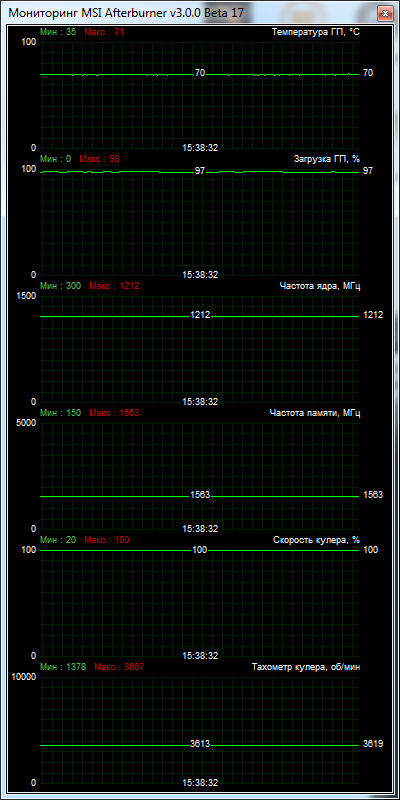The width and height of the screenshot is (400, 800).
Task: Click the current value 3619 at right of tachometer graph
Action: tap(373, 743)
